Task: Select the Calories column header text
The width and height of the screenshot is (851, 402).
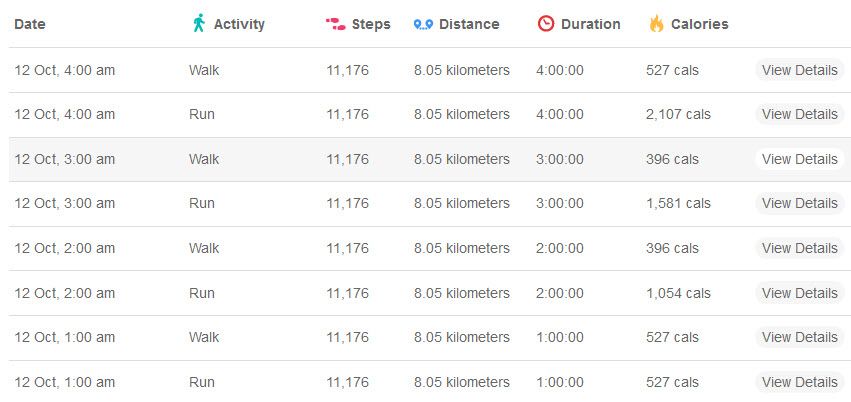Action: [x=700, y=24]
